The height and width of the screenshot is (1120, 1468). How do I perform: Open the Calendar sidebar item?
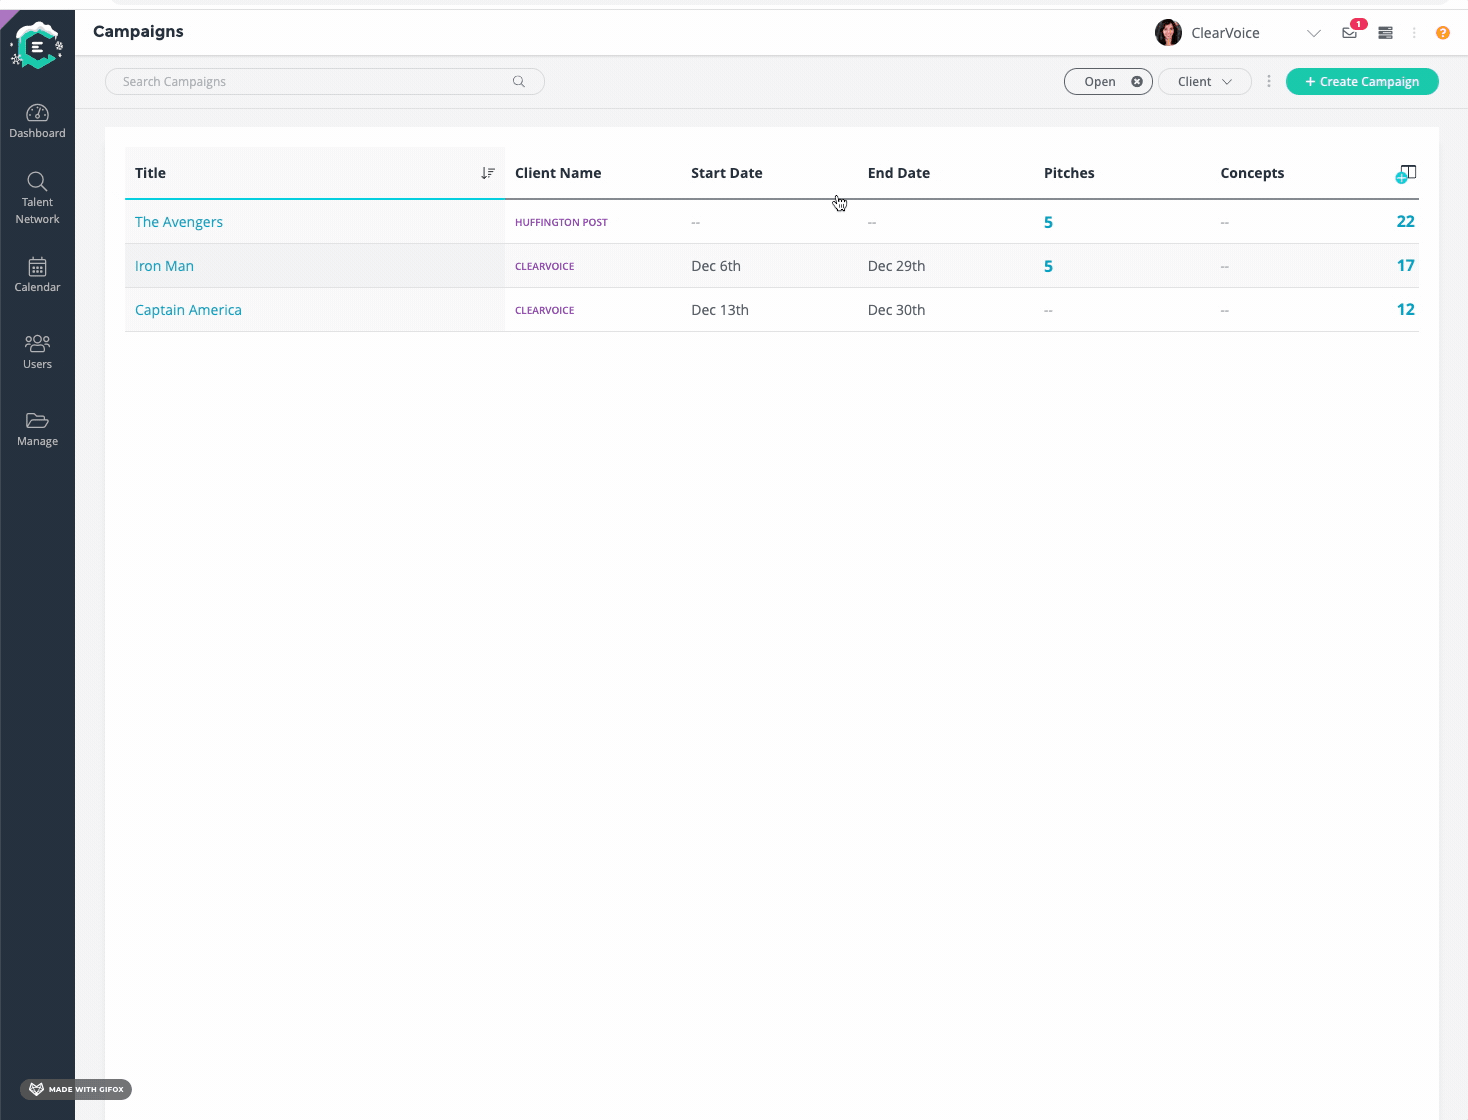[x=37, y=275]
